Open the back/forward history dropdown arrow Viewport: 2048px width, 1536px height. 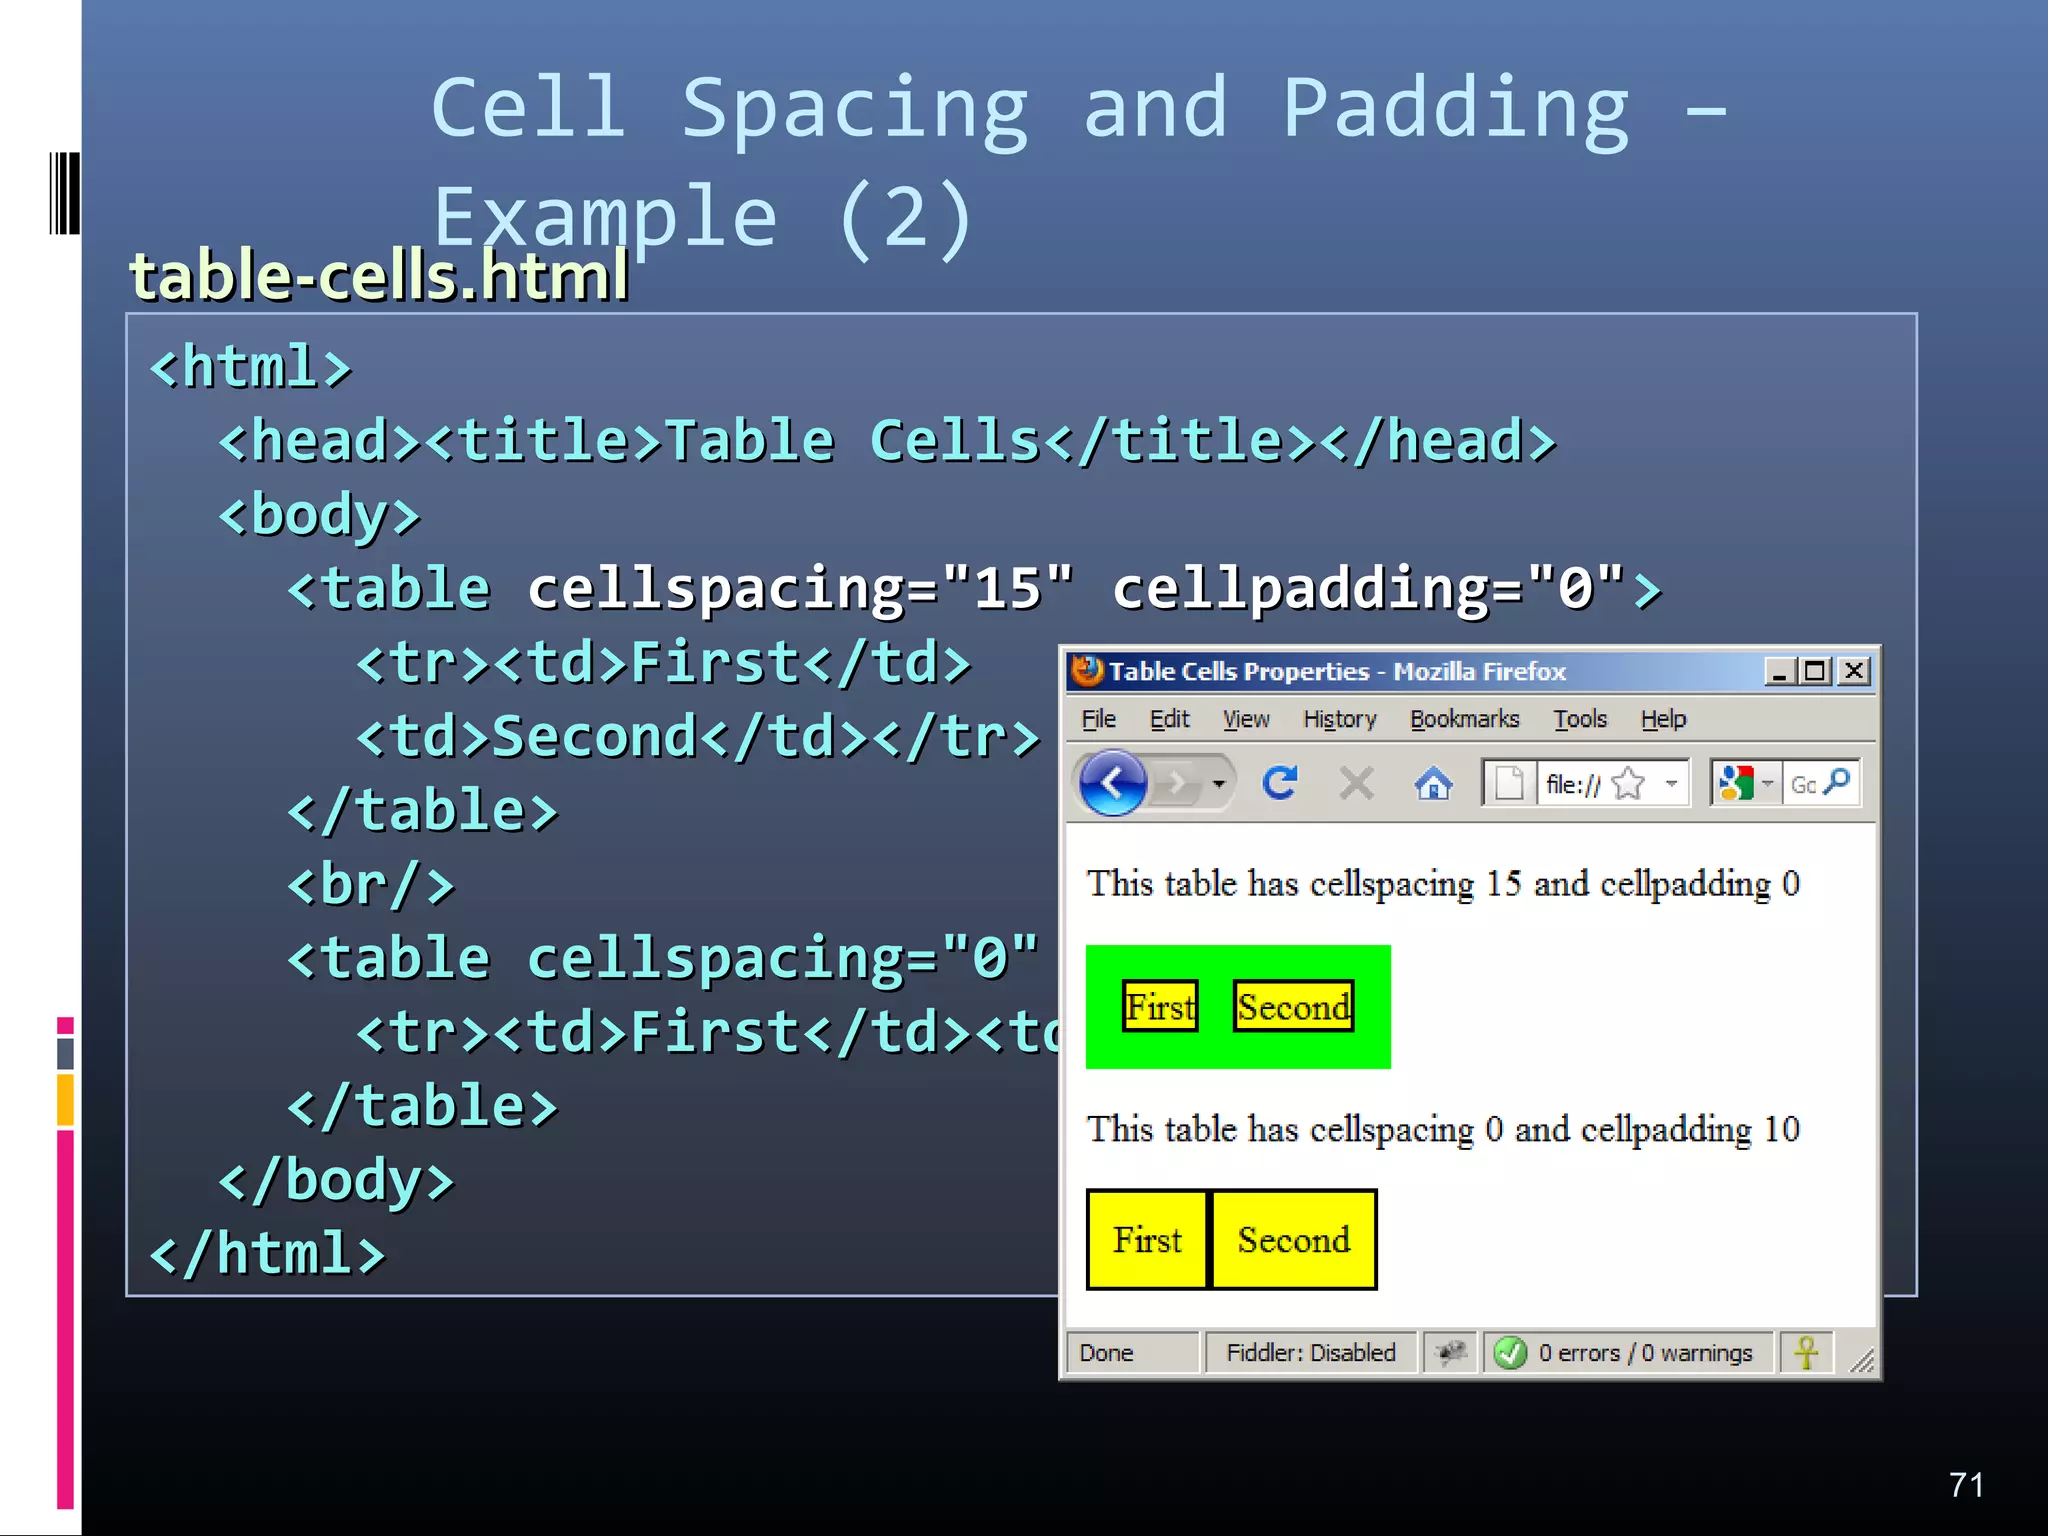coord(1218,784)
